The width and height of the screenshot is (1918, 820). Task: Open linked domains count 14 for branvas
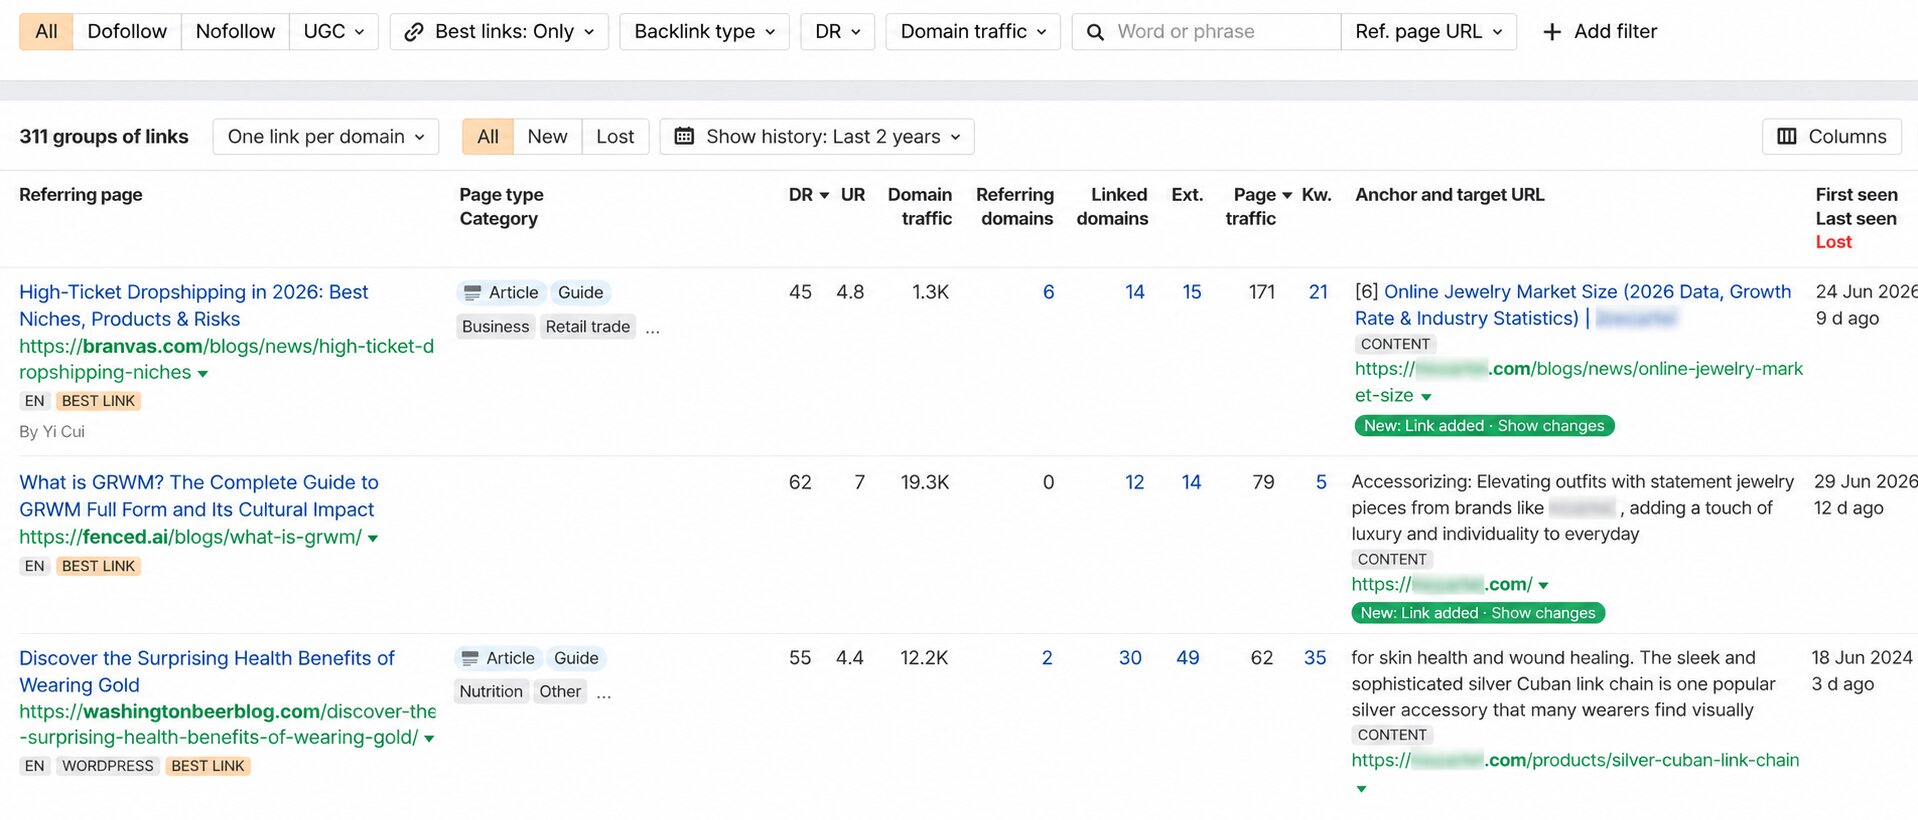(x=1135, y=292)
